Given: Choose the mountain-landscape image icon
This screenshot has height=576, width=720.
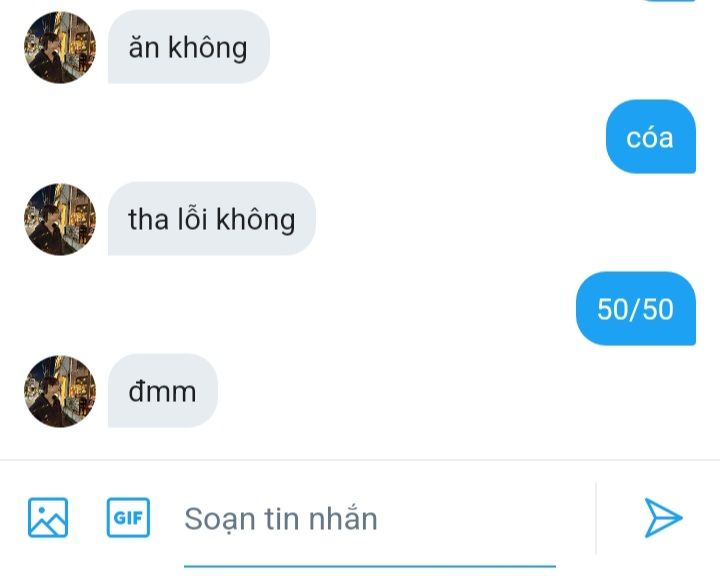Looking at the screenshot, I should pos(48,517).
